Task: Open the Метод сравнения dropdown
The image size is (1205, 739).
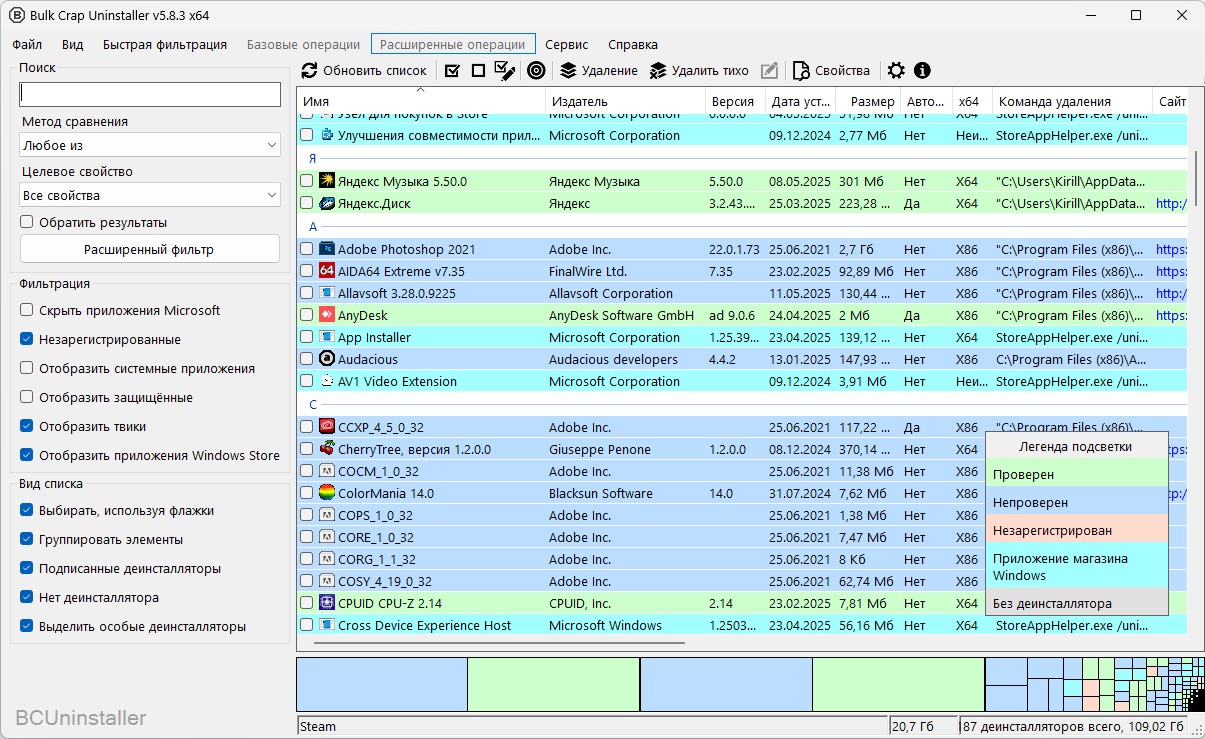Action: point(150,145)
